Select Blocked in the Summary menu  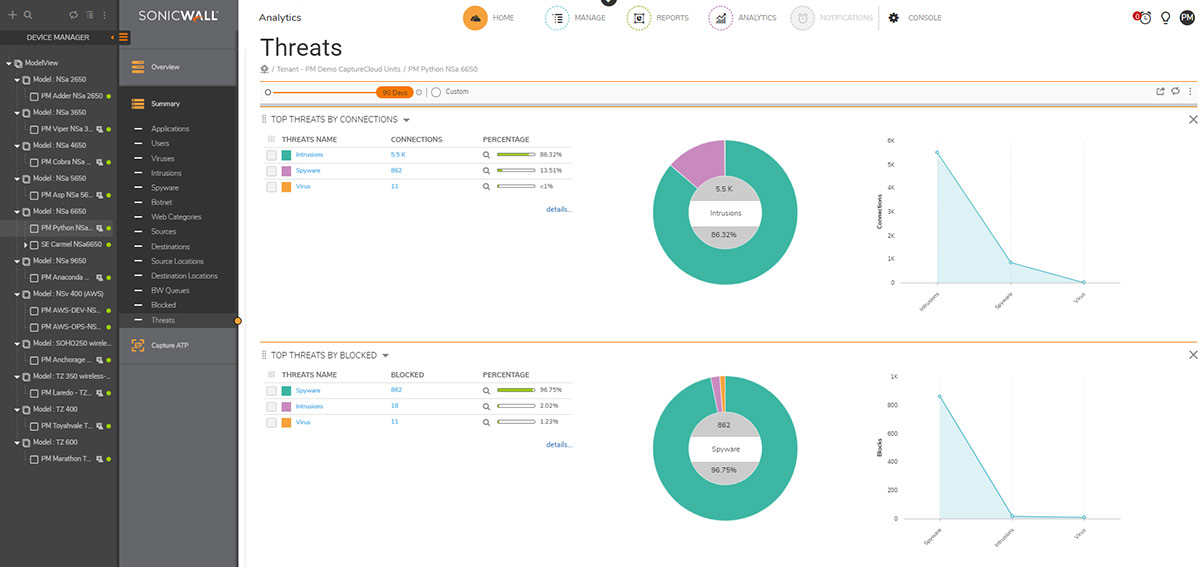point(163,305)
